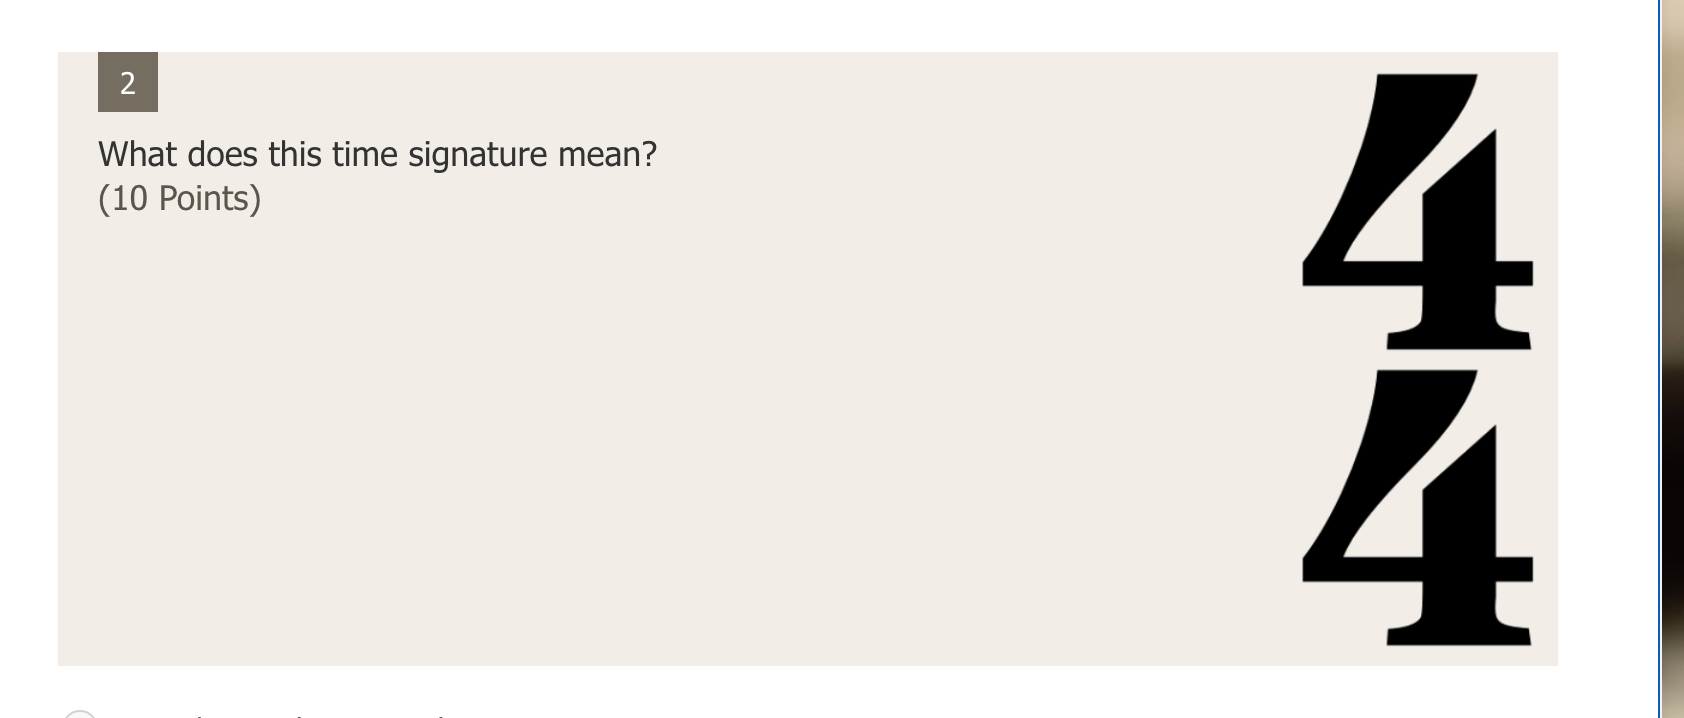Click the word "does" in the question
The image size is (1684, 718).
tap(222, 154)
